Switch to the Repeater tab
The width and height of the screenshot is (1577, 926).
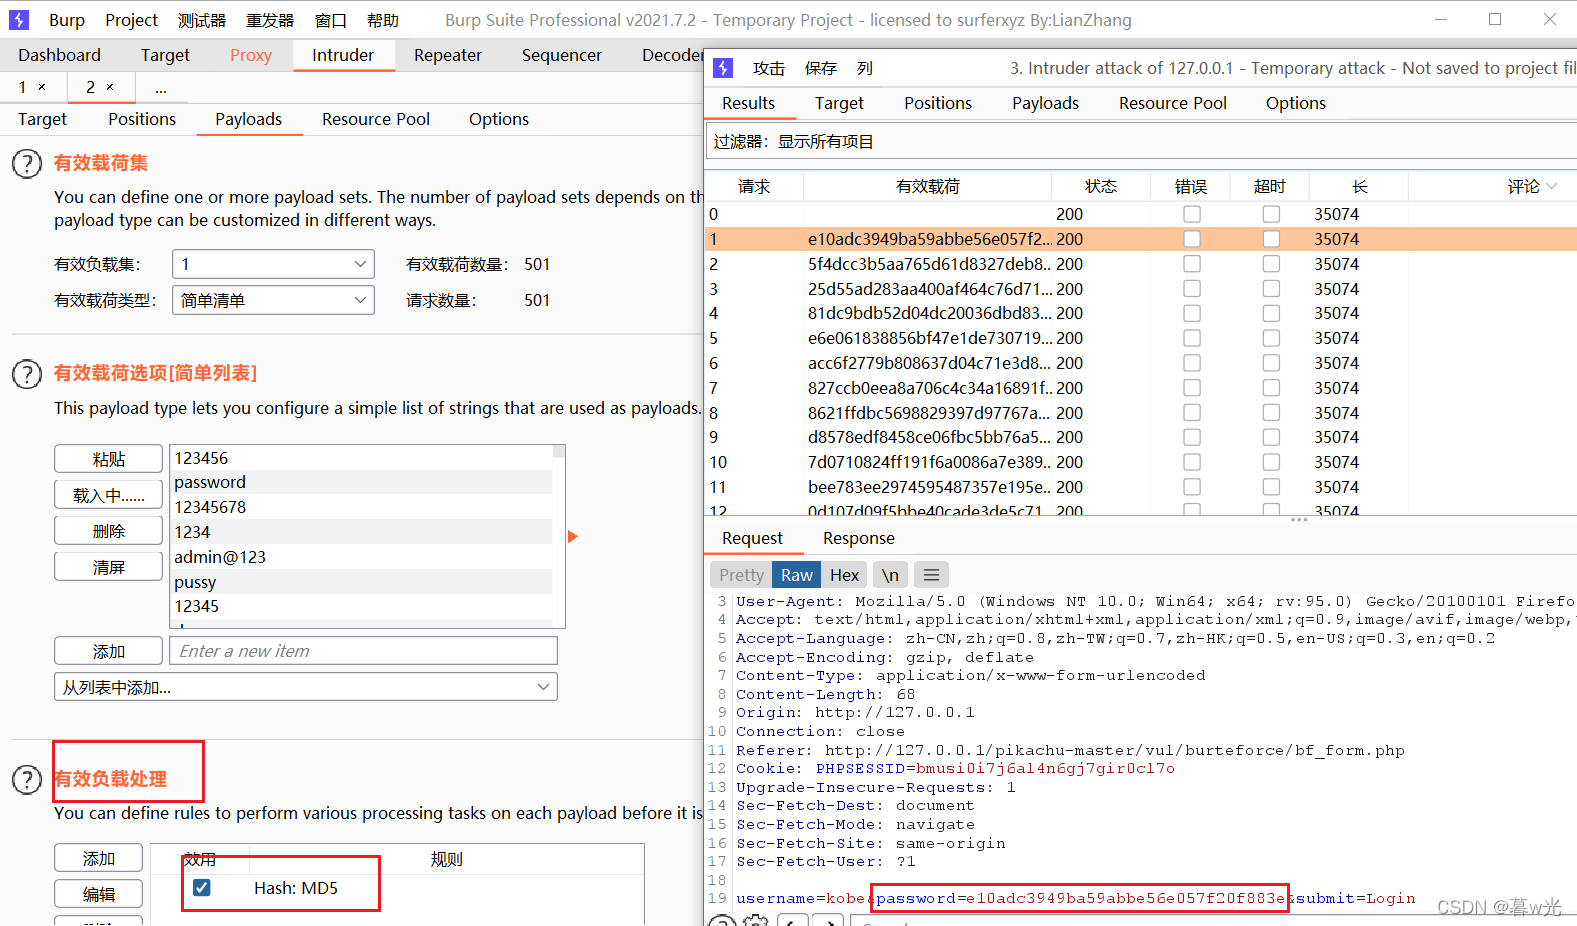(x=448, y=55)
